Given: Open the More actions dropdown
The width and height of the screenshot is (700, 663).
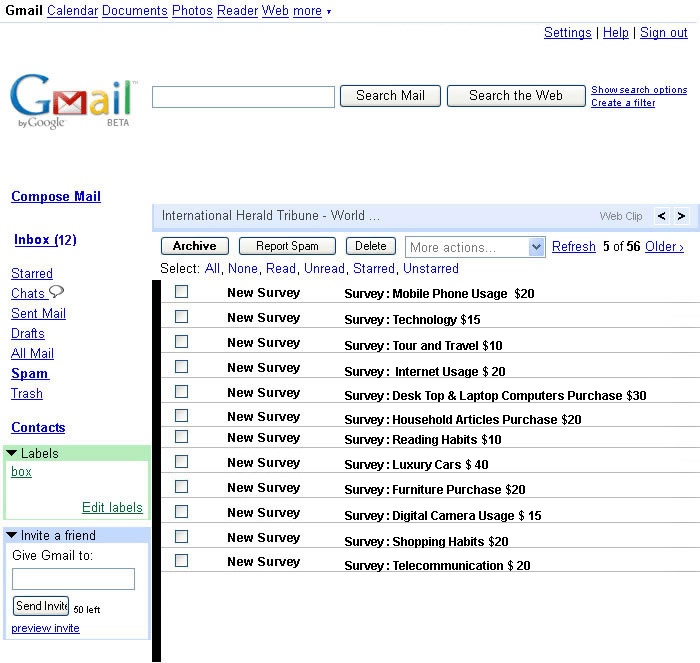Looking at the screenshot, I should click(x=475, y=247).
